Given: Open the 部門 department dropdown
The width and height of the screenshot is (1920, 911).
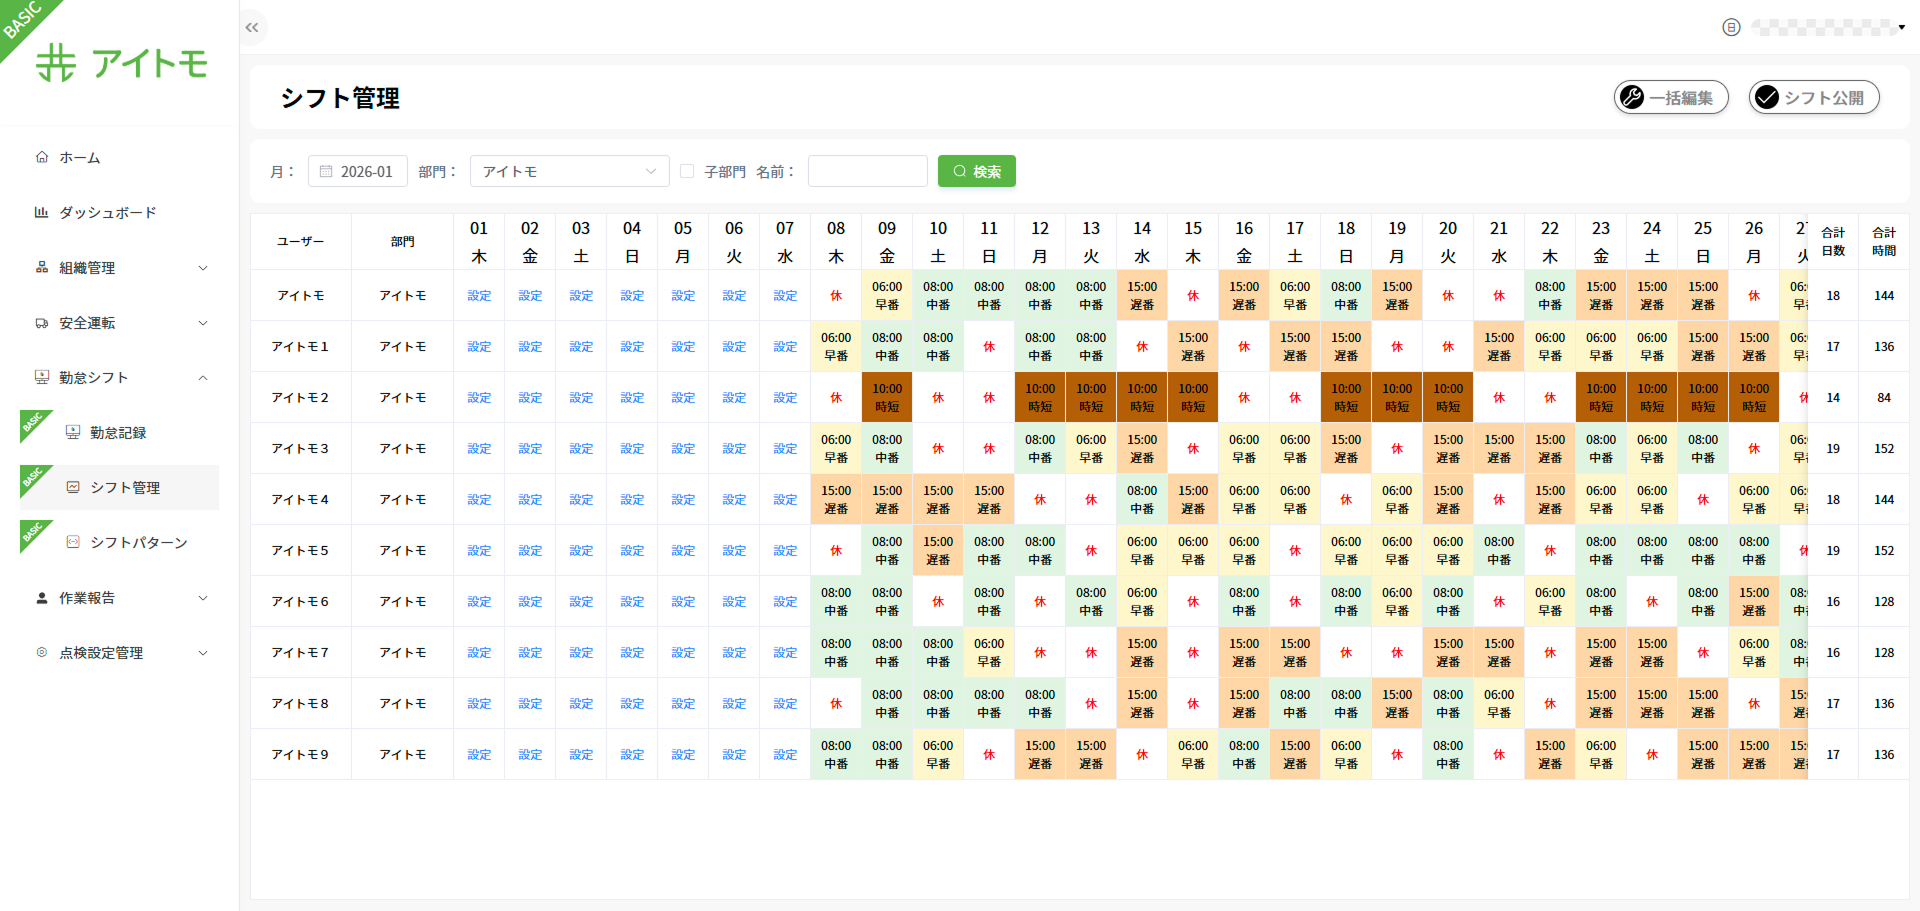Looking at the screenshot, I should point(569,172).
